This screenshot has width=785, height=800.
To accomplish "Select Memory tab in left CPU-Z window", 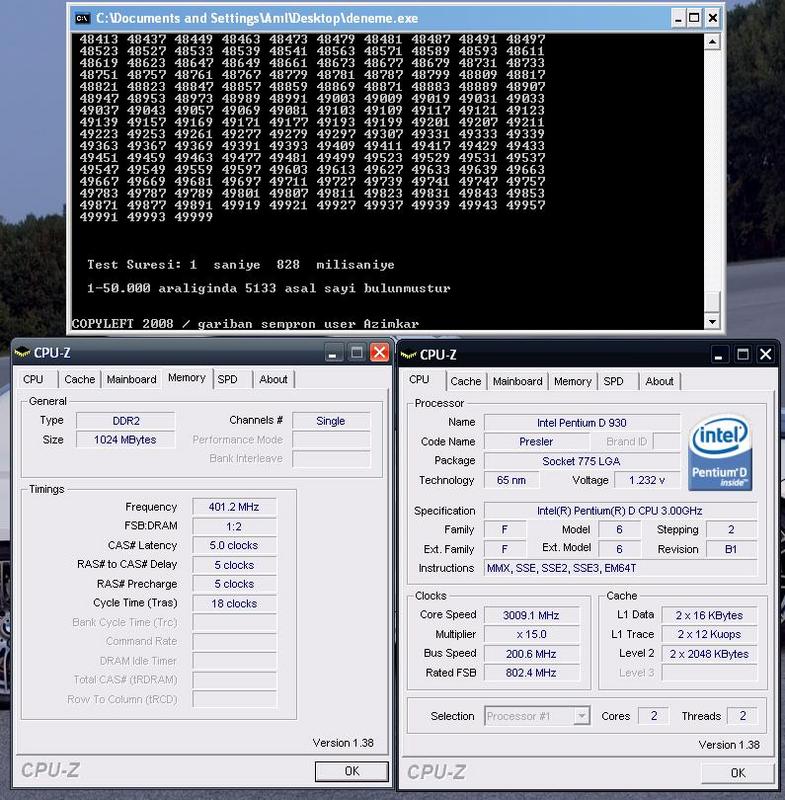I will pos(187,378).
